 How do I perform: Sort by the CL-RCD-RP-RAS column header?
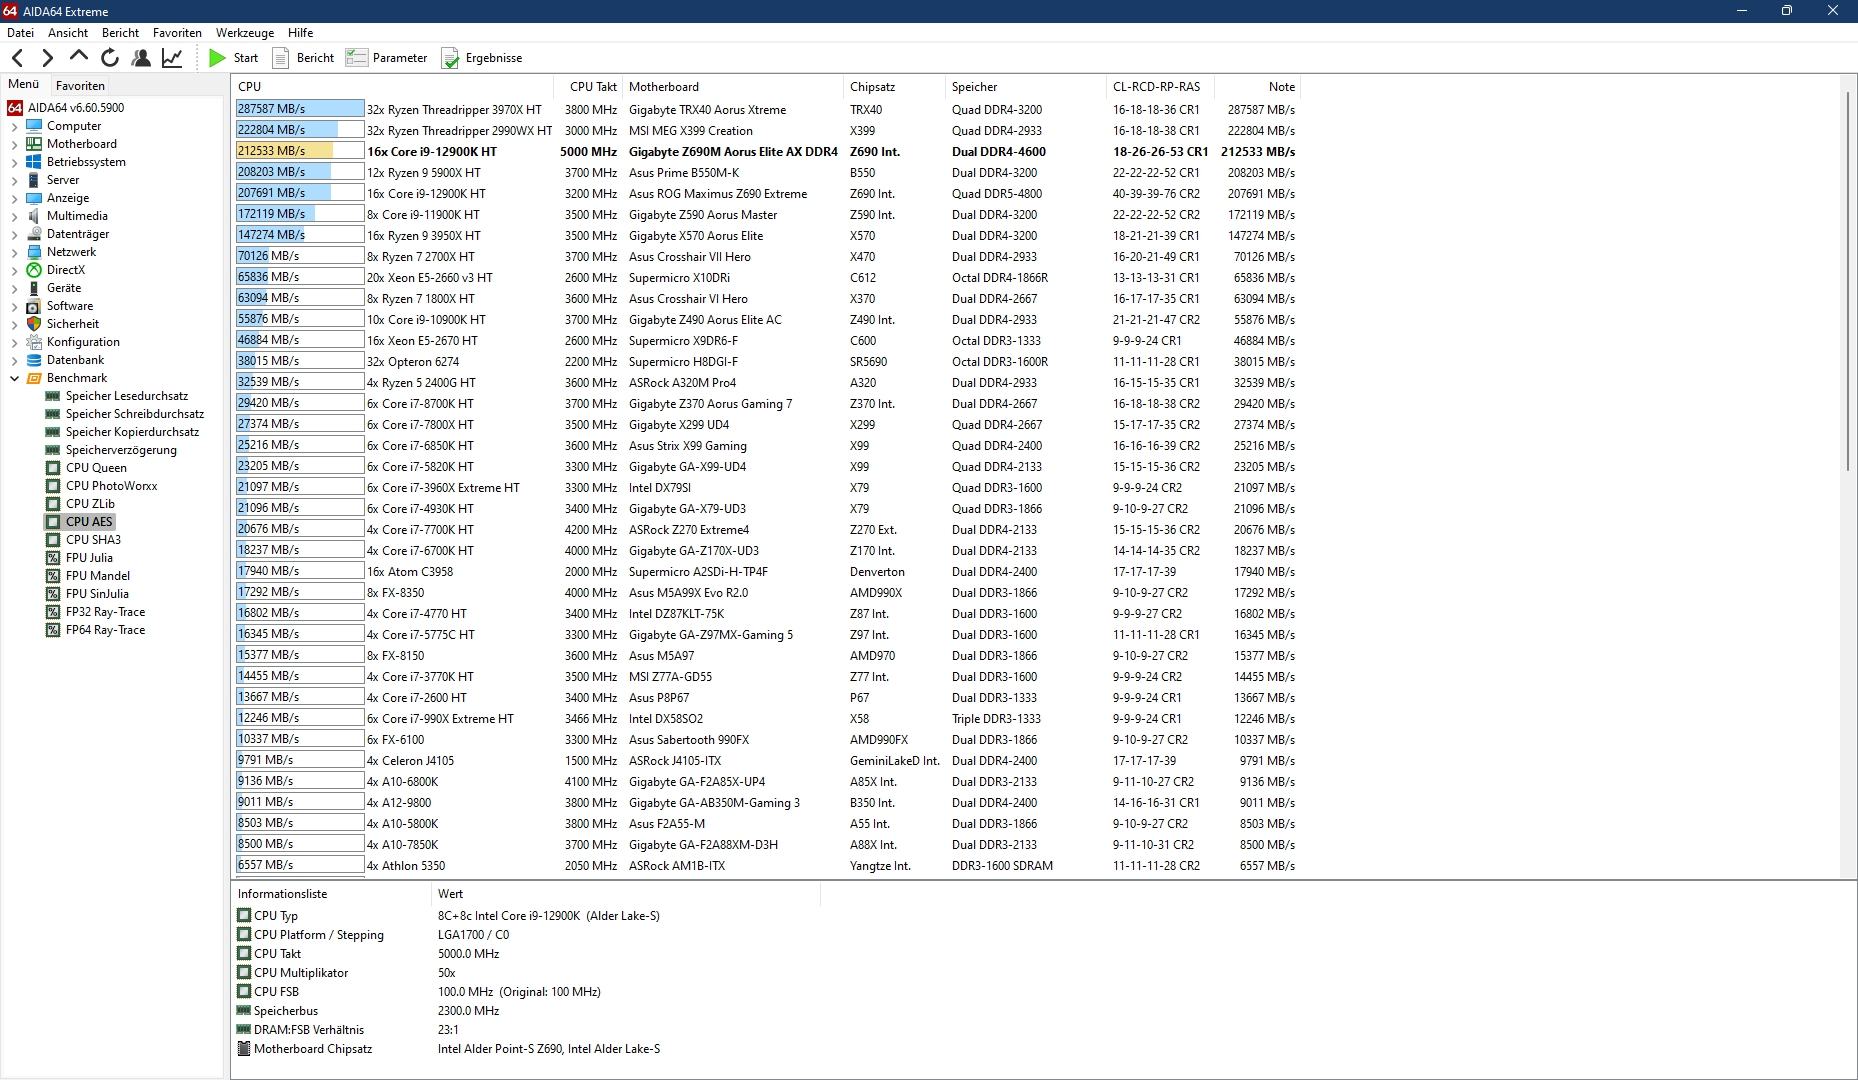(1159, 87)
